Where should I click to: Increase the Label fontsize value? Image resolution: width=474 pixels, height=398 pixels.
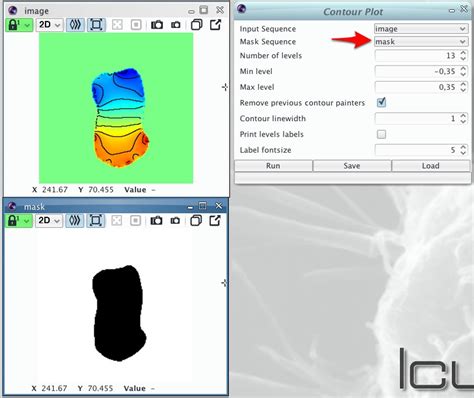[x=463, y=147]
